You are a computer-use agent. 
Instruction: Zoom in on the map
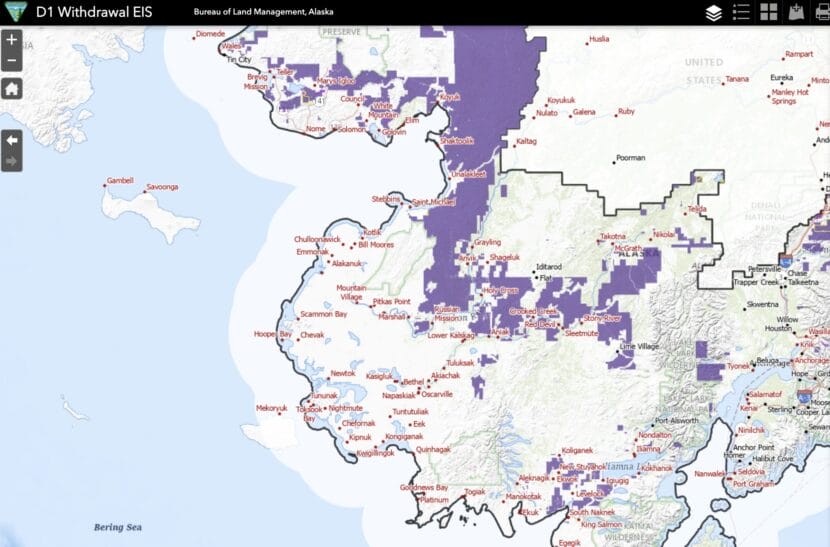[x=12, y=41]
